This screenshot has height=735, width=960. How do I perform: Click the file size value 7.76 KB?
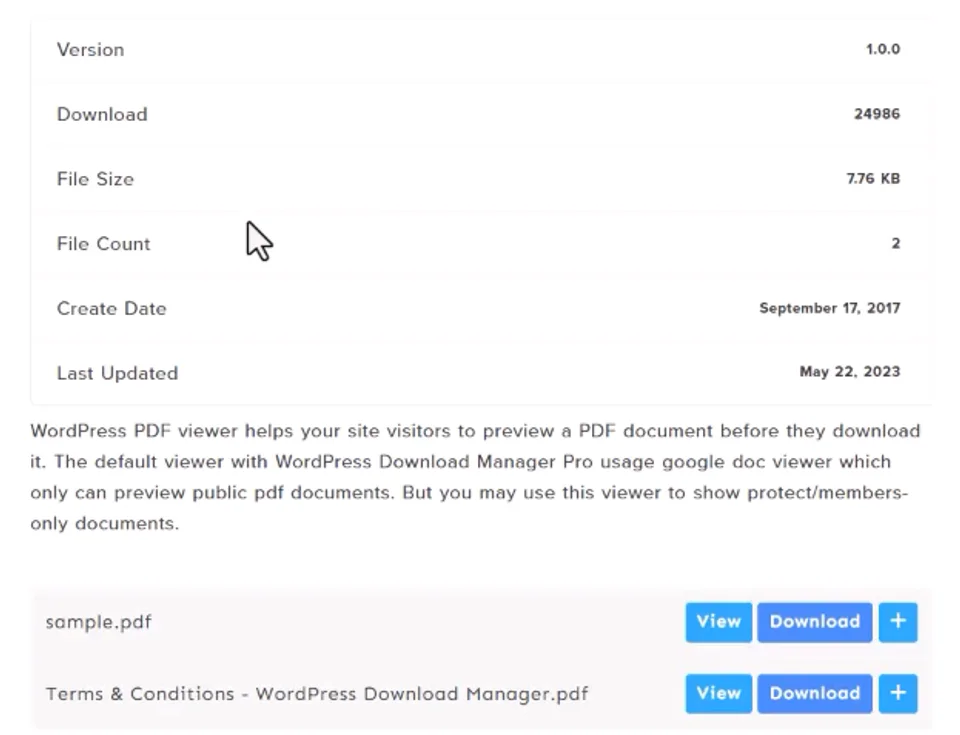click(873, 179)
